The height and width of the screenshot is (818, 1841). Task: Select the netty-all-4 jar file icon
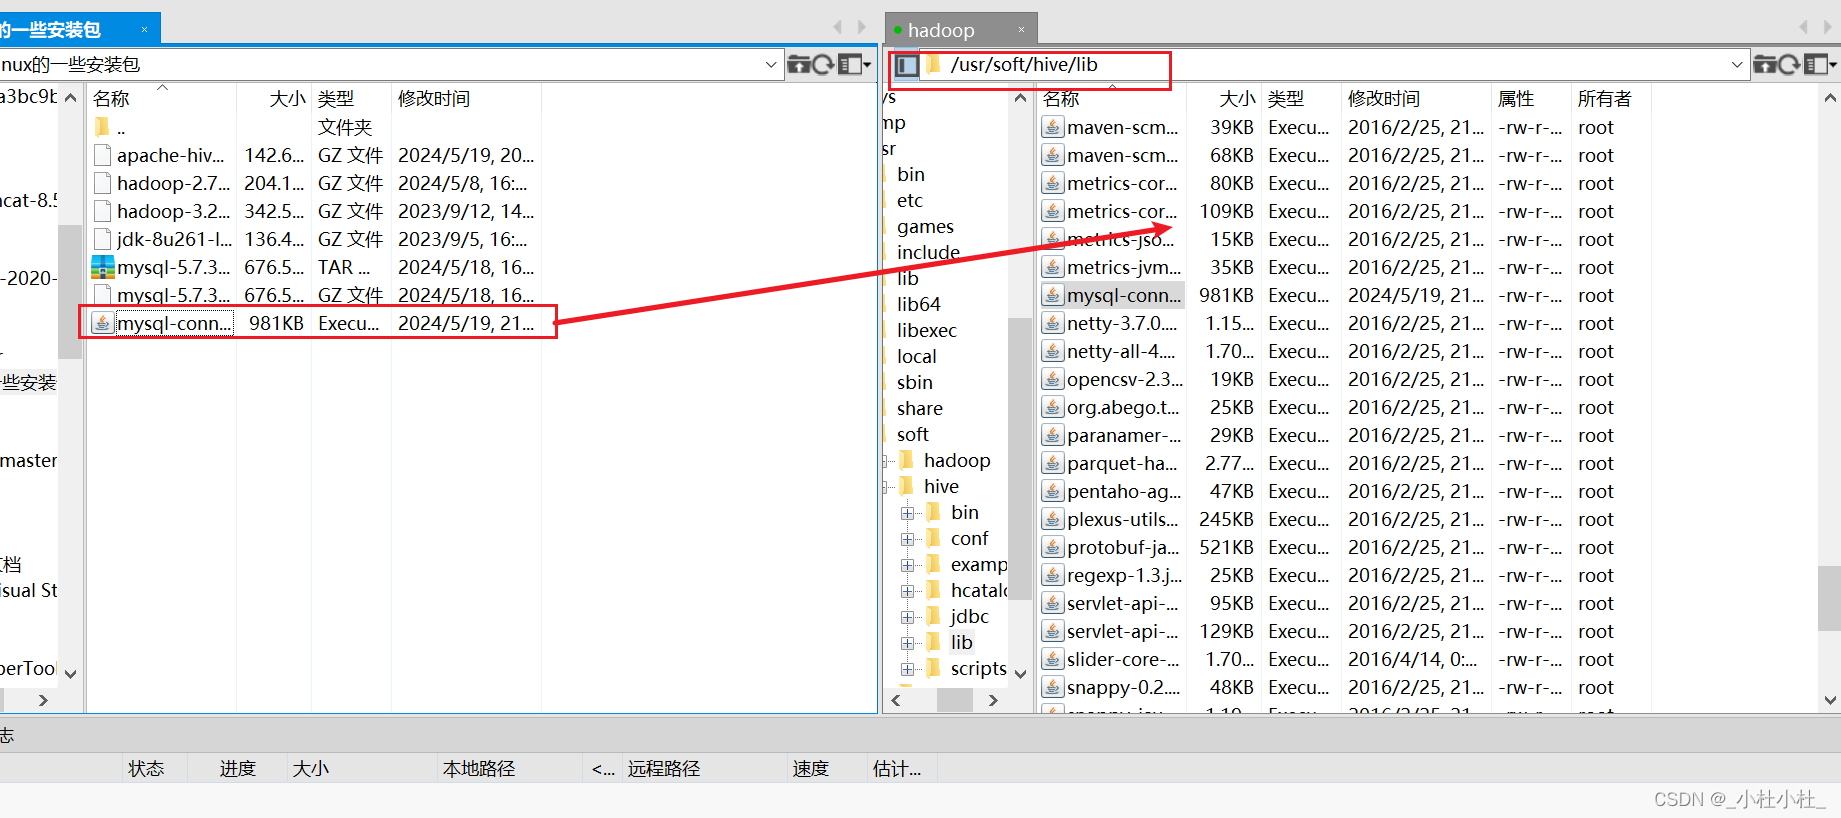1052,351
